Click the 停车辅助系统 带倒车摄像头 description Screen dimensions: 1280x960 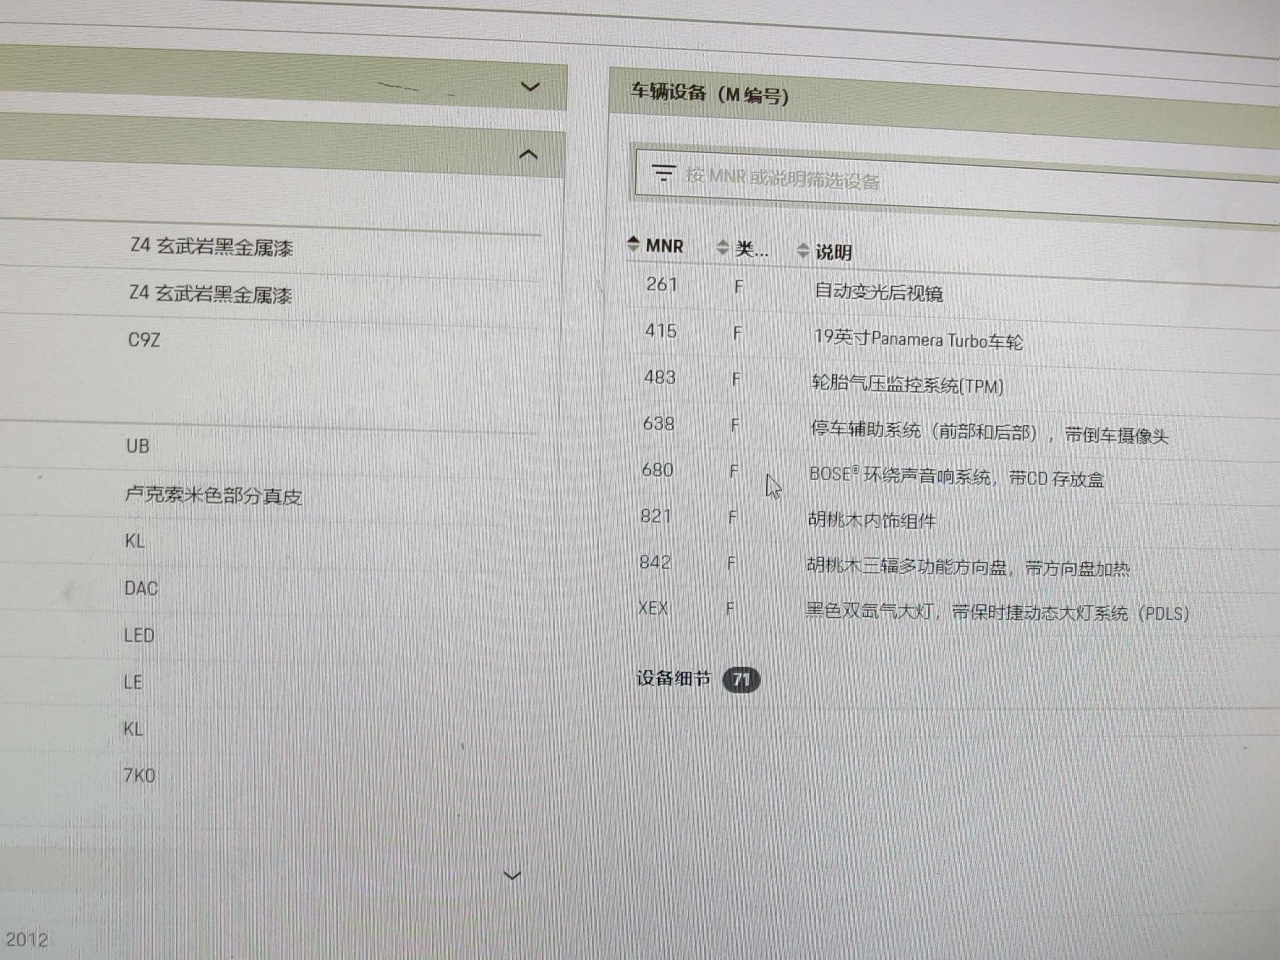coord(989,433)
